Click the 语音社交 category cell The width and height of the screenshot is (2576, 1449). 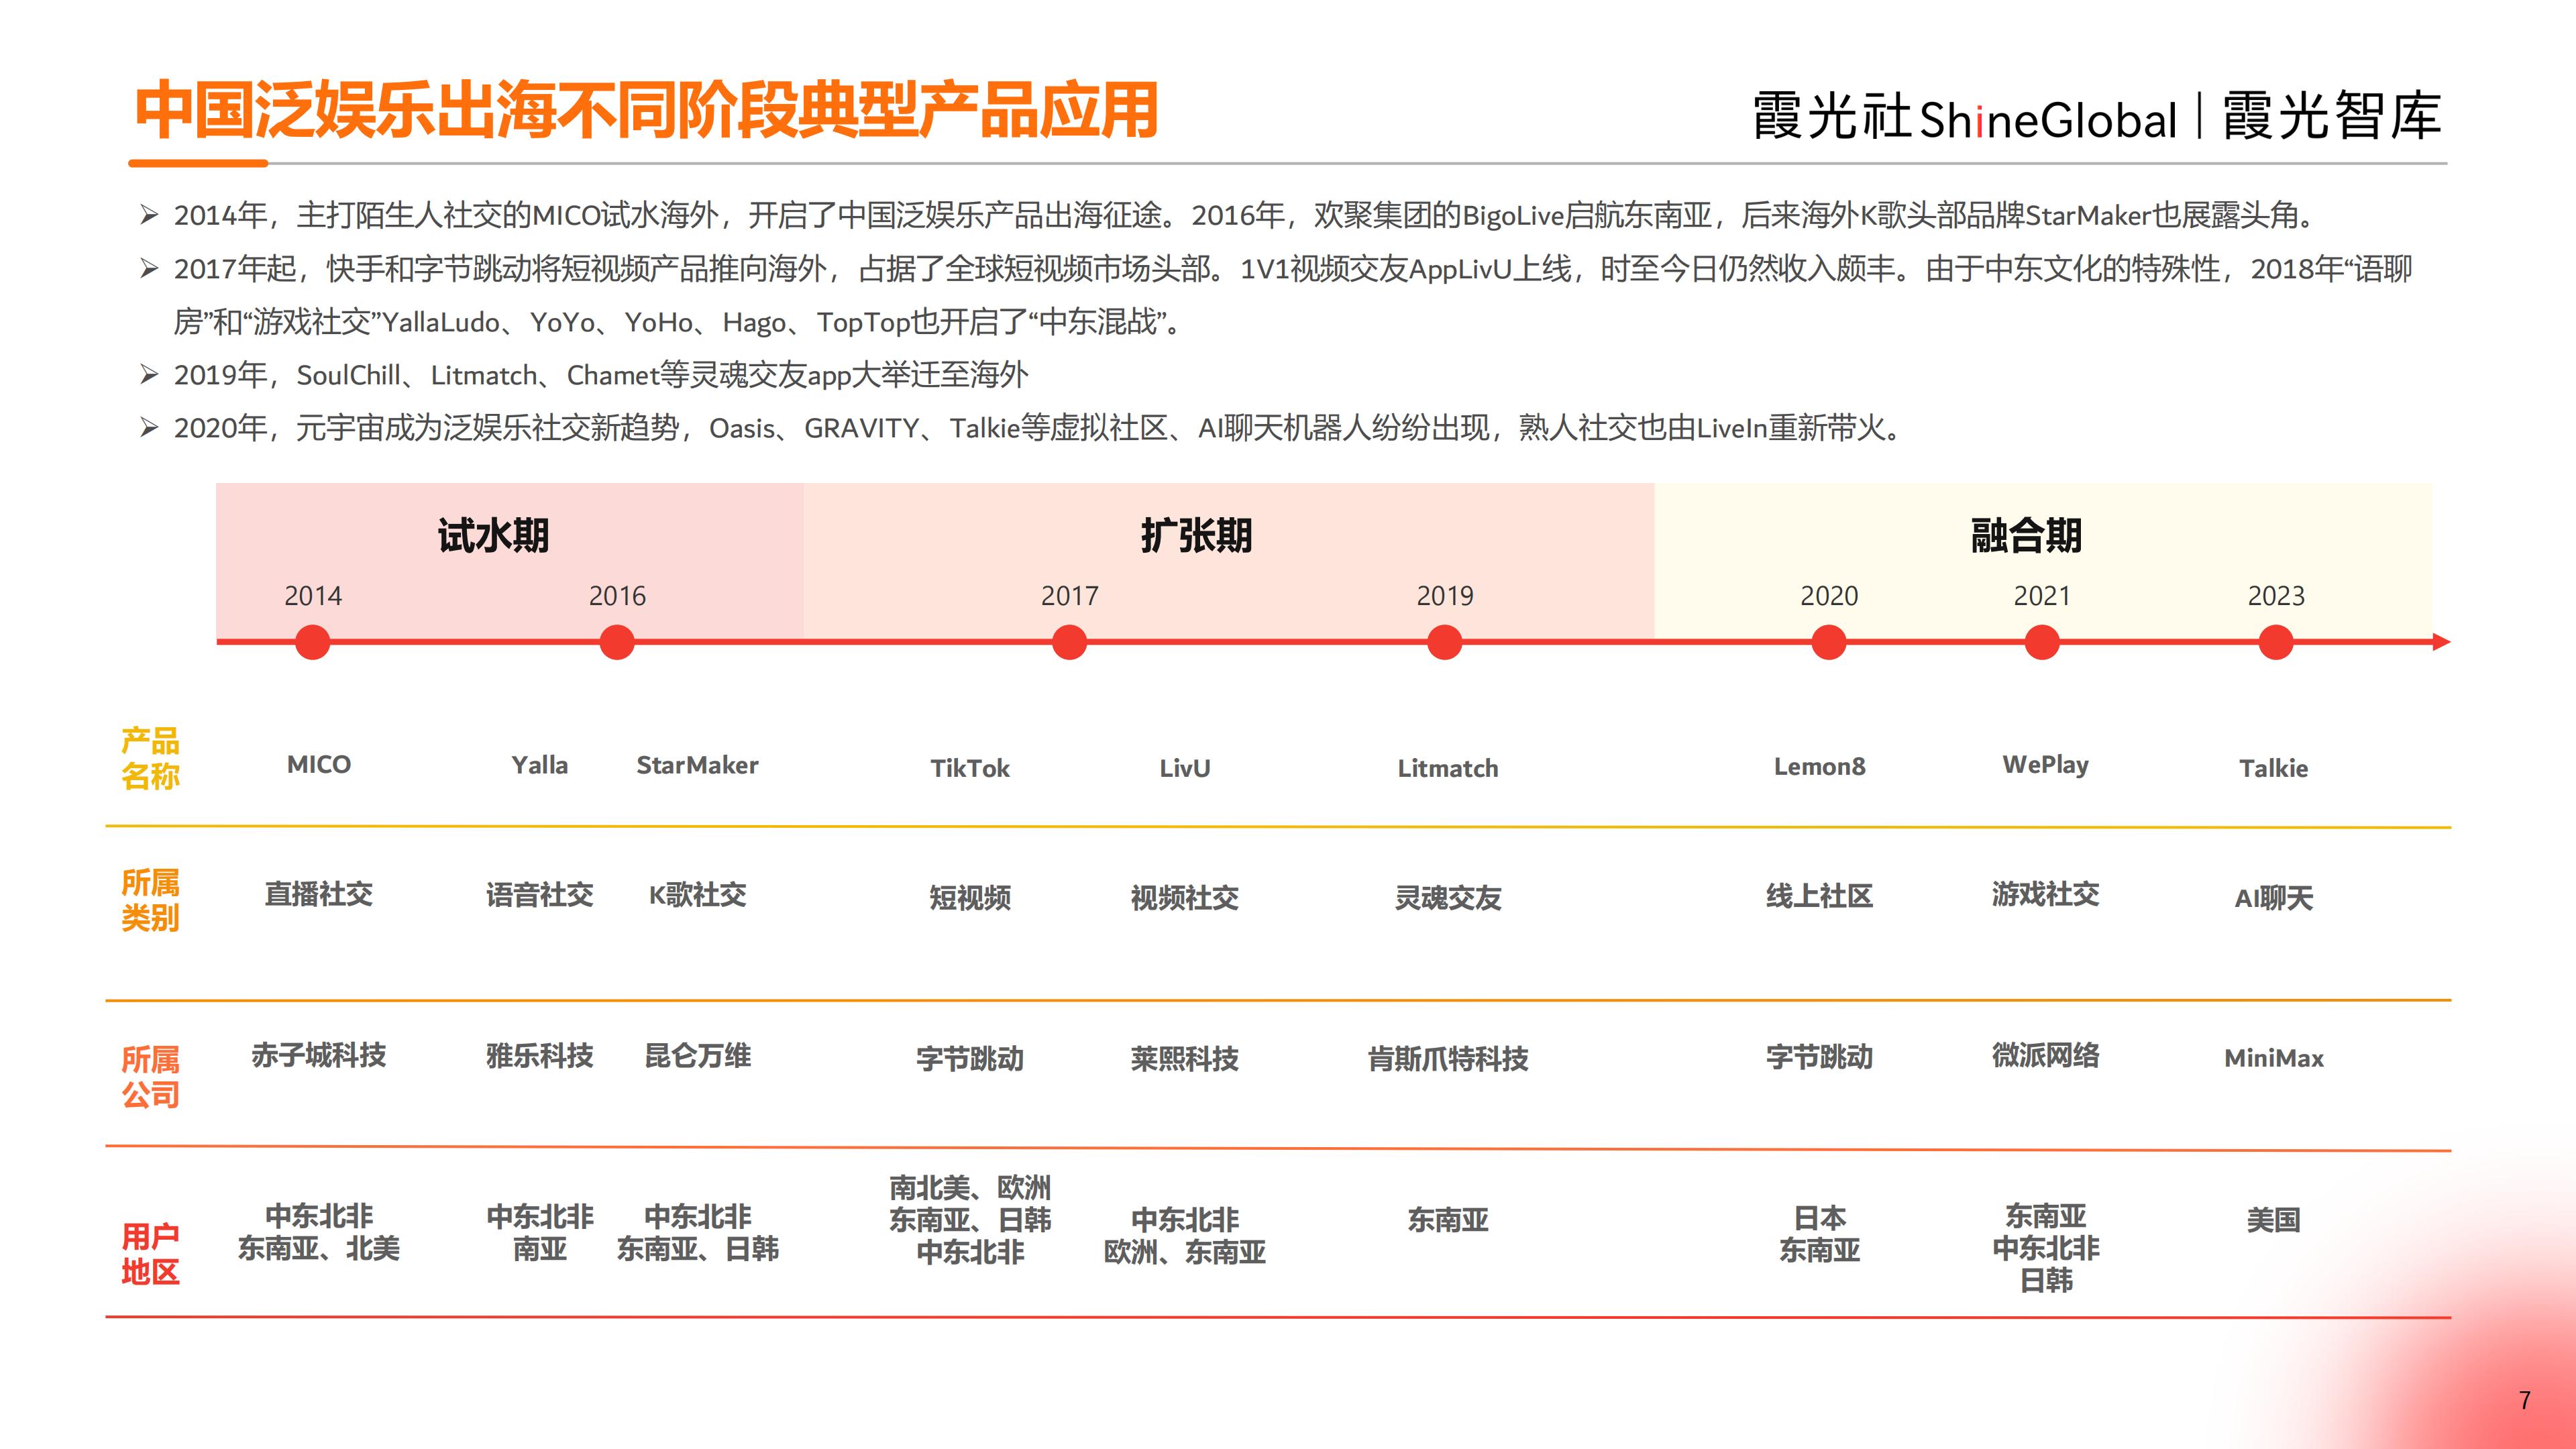pos(540,895)
